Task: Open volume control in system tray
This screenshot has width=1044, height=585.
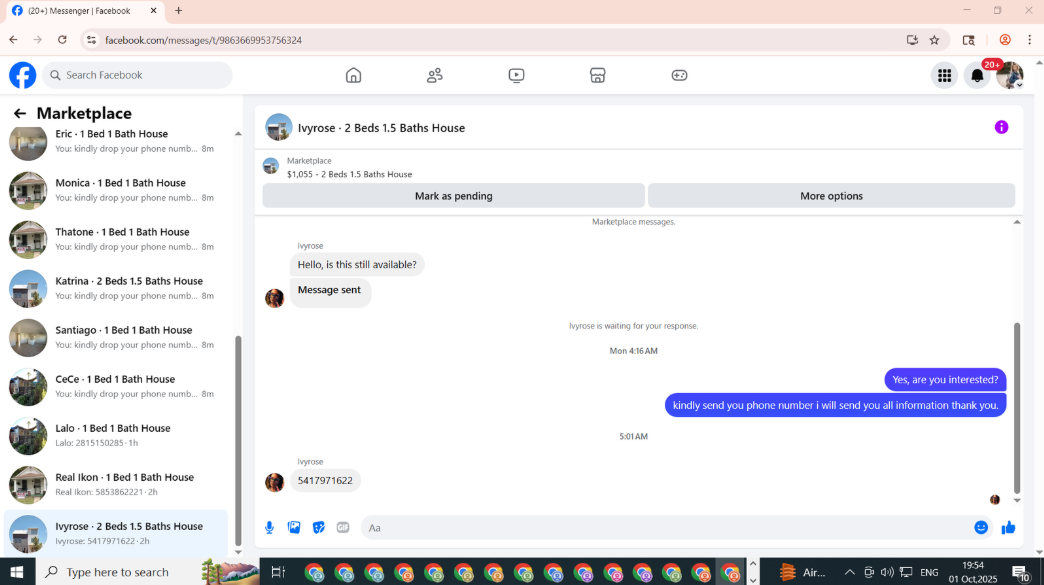Action: (x=887, y=572)
